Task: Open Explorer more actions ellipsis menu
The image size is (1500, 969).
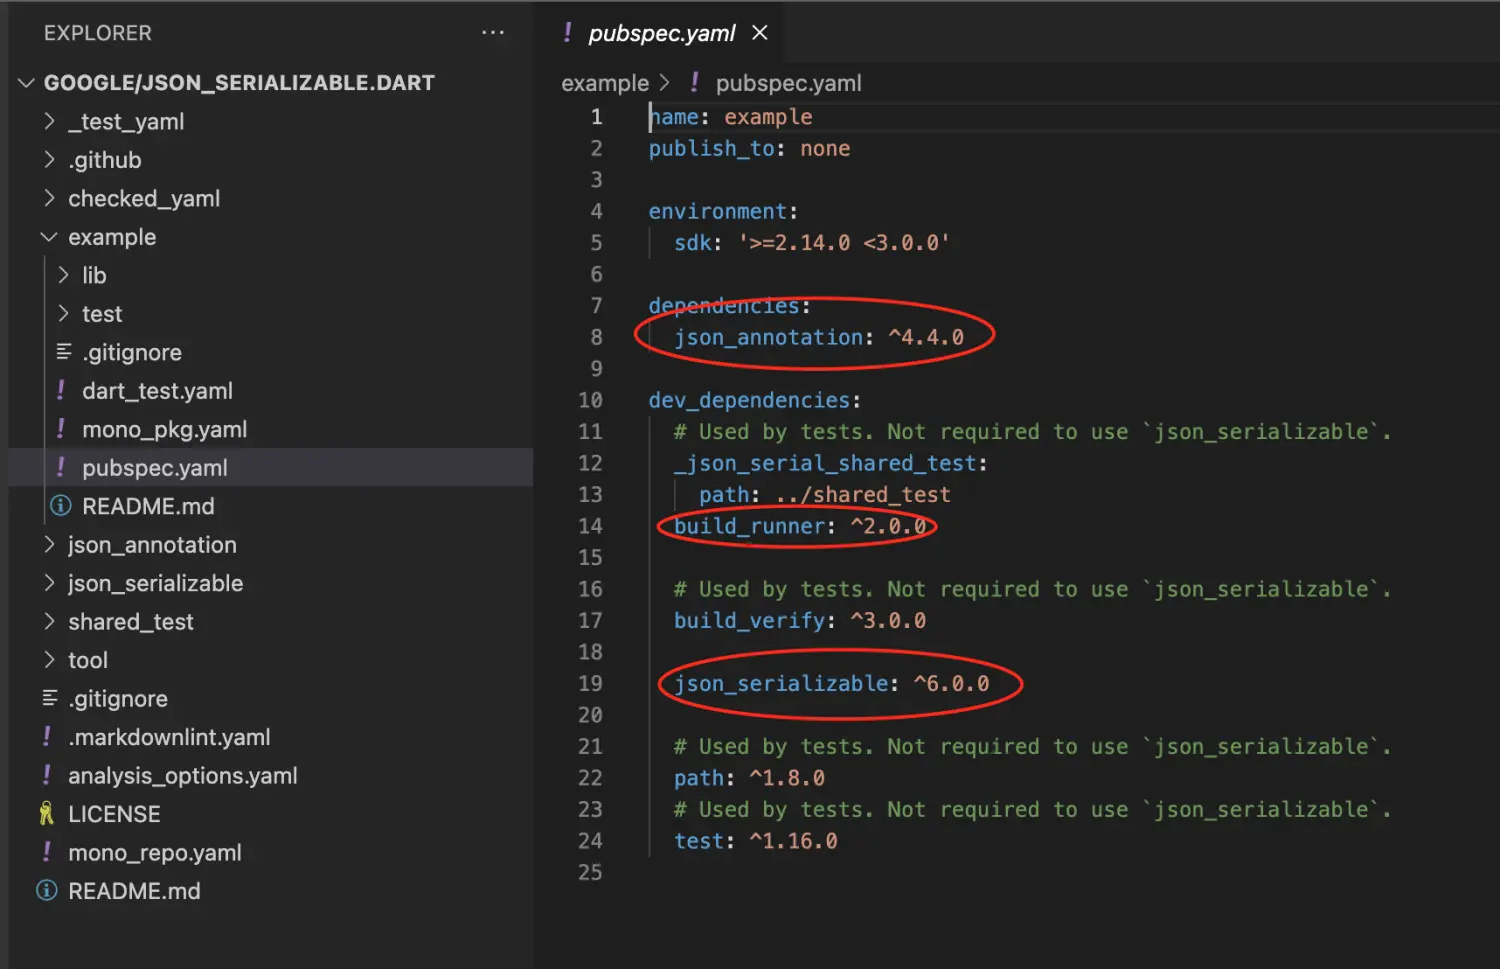Action: point(492,33)
